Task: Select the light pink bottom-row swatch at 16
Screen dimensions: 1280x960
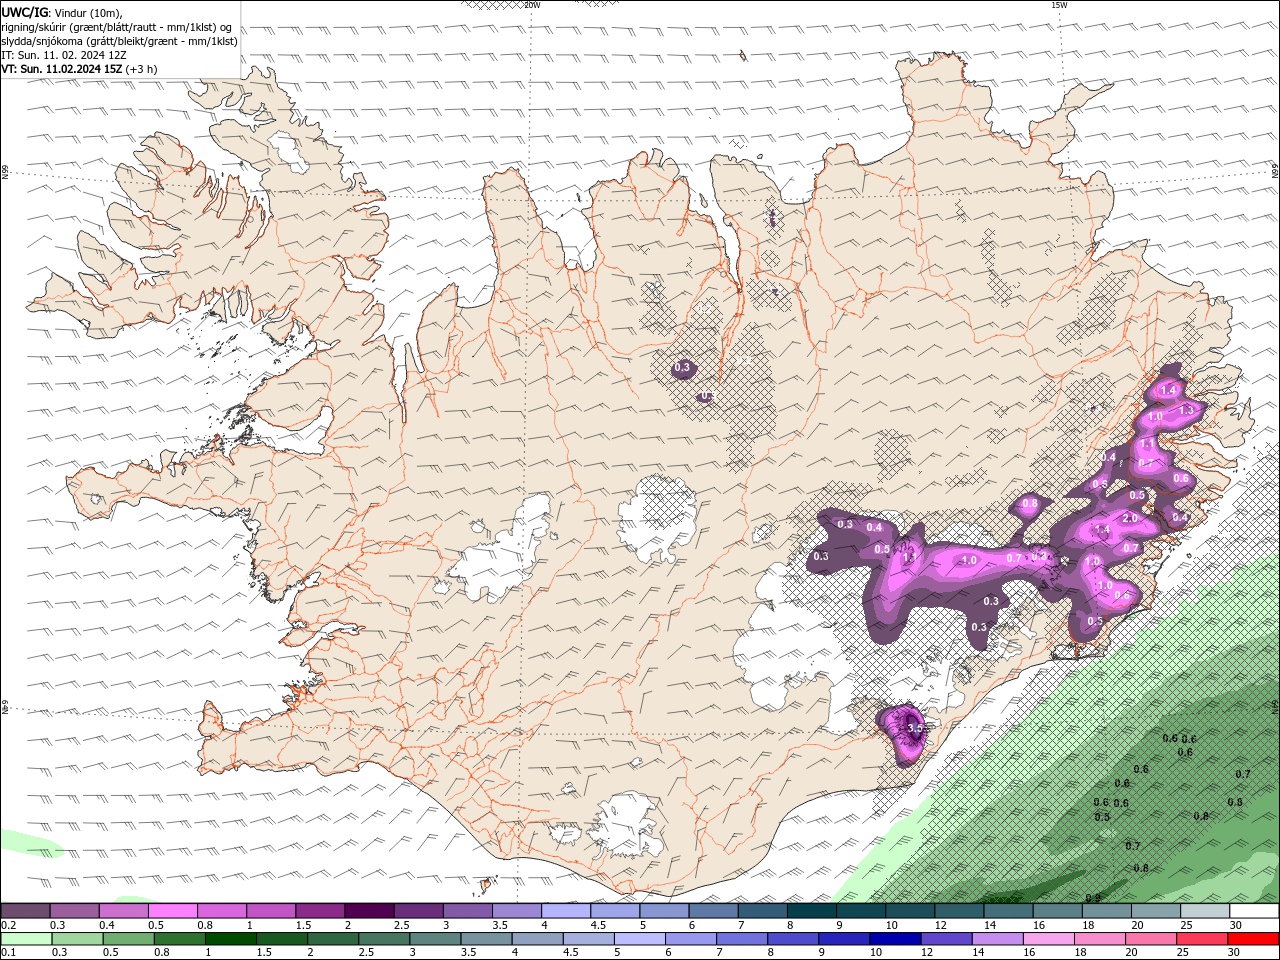Action: point(1049,939)
